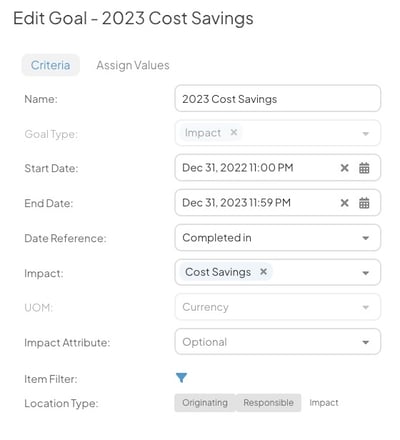Expand the Impact dropdown arrow
Image resolution: width=400 pixels, height=440 pixels.
coord(366,273)
